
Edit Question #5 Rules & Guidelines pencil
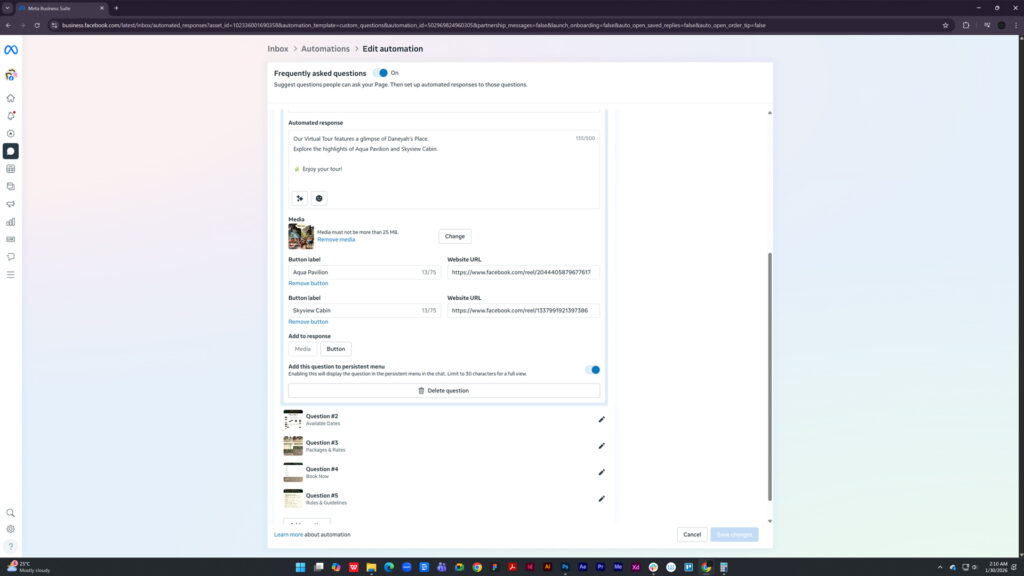pos(601,498)
